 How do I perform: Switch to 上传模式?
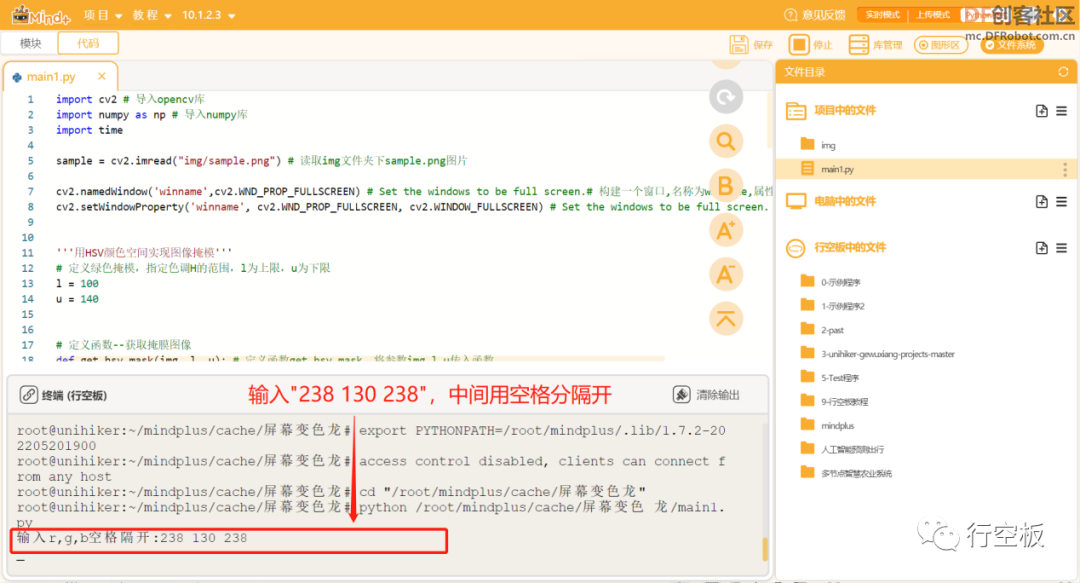[x=933, y=15]
